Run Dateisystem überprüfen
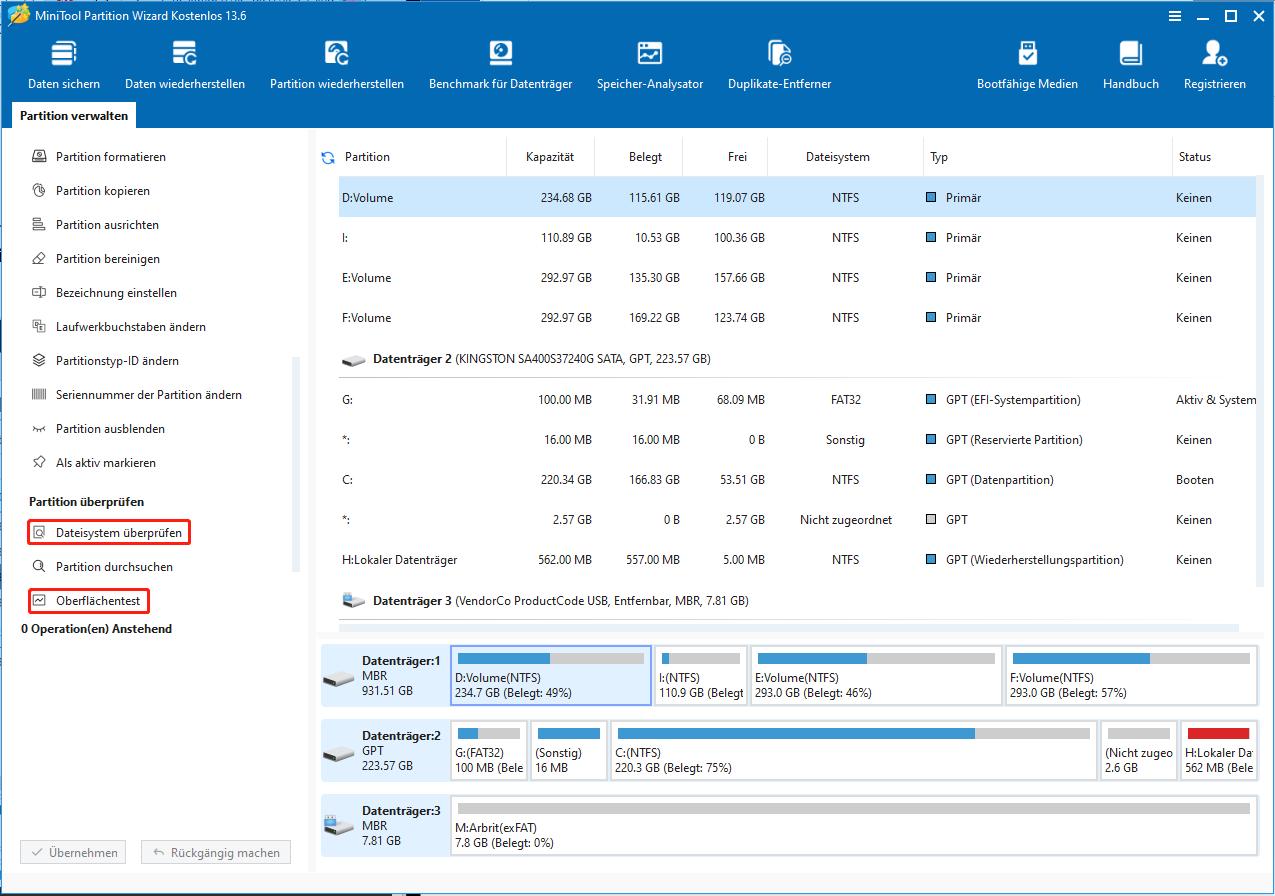Image resolution: width=1275 pixels, height=896 pixels. click(108, 533)
